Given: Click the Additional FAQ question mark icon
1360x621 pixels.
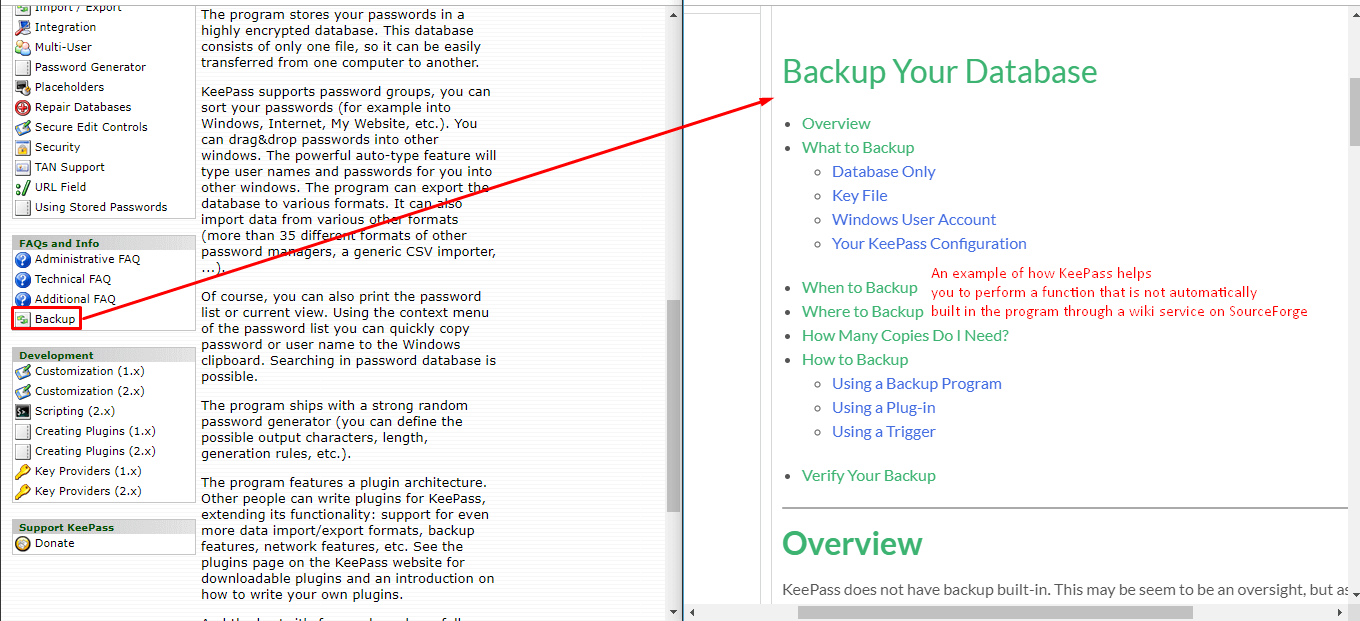Looking at the screenshot, I should click(23, 299).
